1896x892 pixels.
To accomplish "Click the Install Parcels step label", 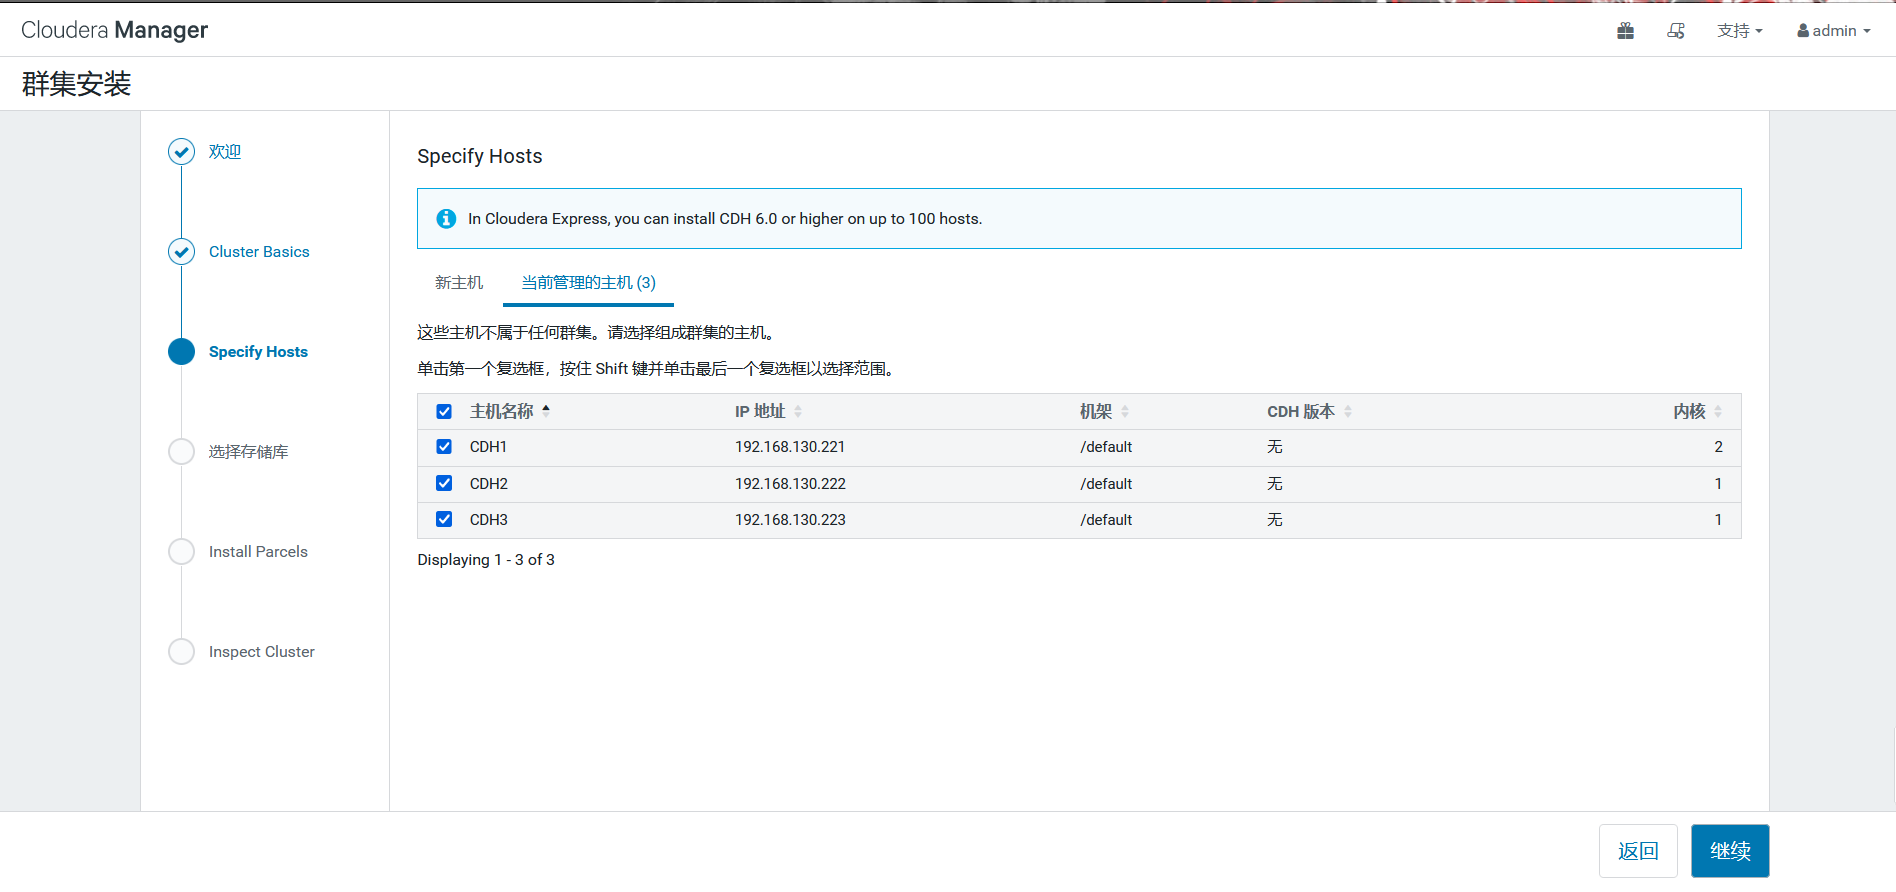I will coord(258,552).
